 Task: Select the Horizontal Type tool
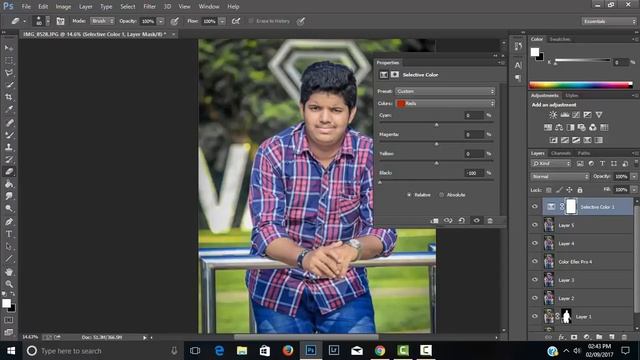click(x=9, y=234)
